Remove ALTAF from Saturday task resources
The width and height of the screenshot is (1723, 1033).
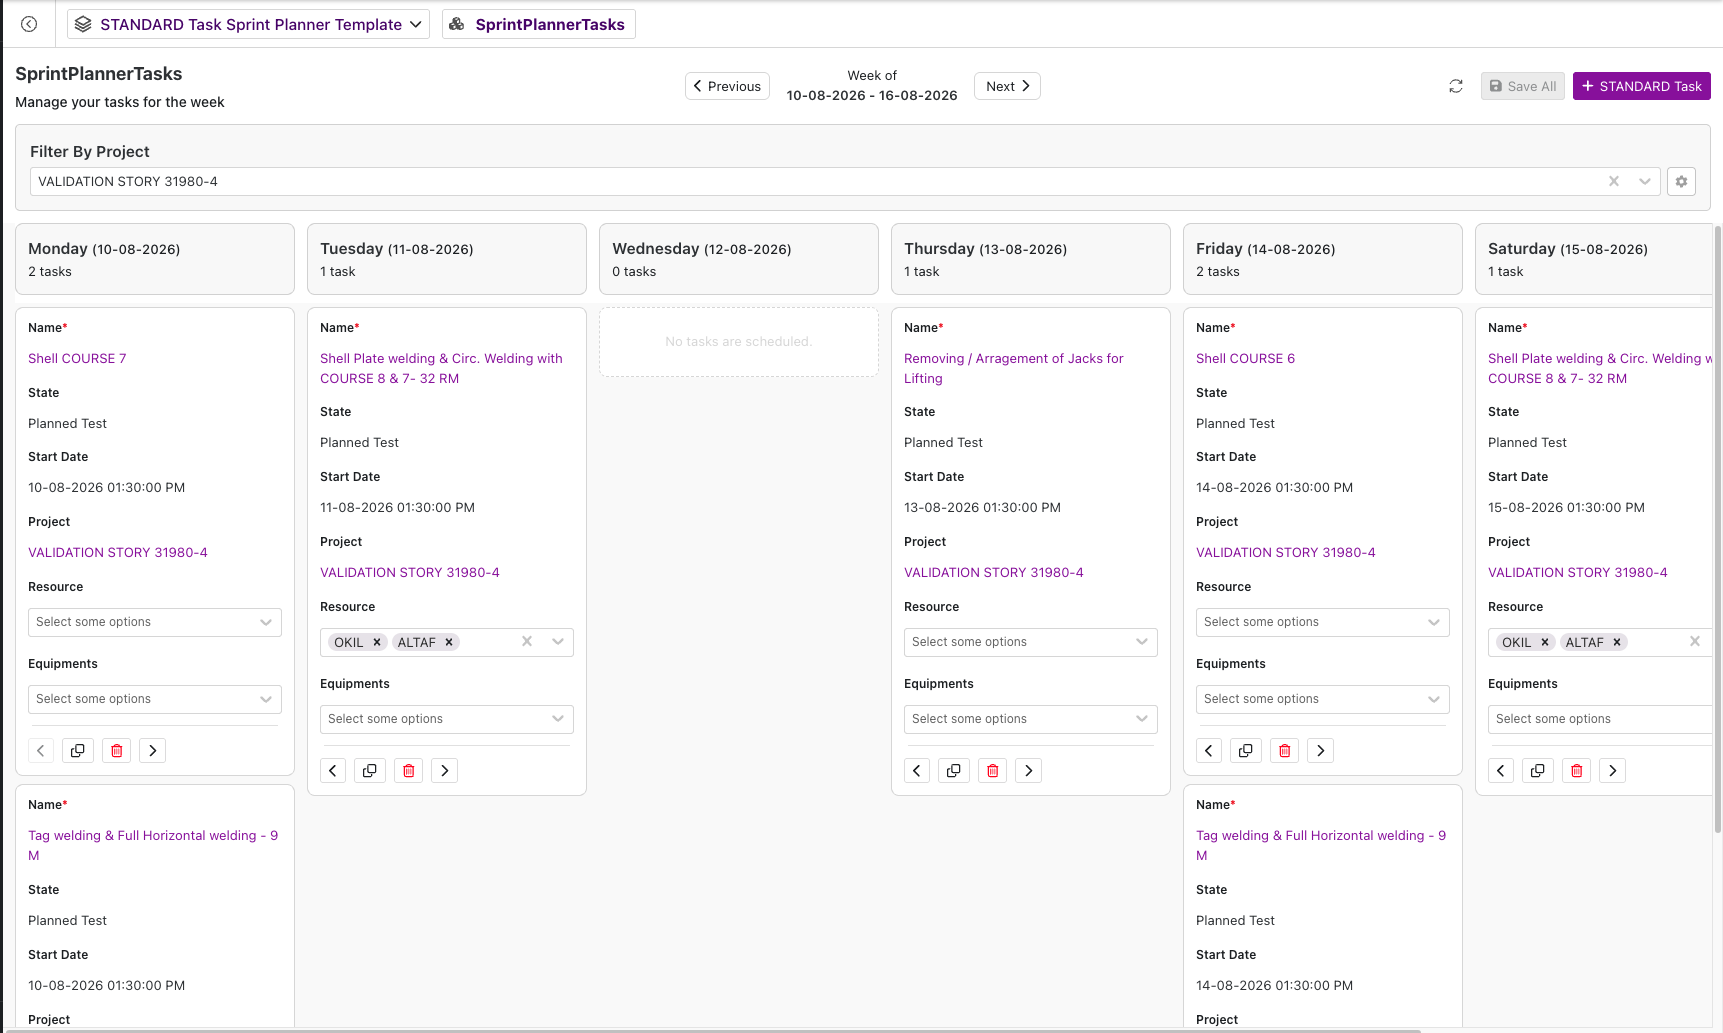click(x=1617, y=642)
